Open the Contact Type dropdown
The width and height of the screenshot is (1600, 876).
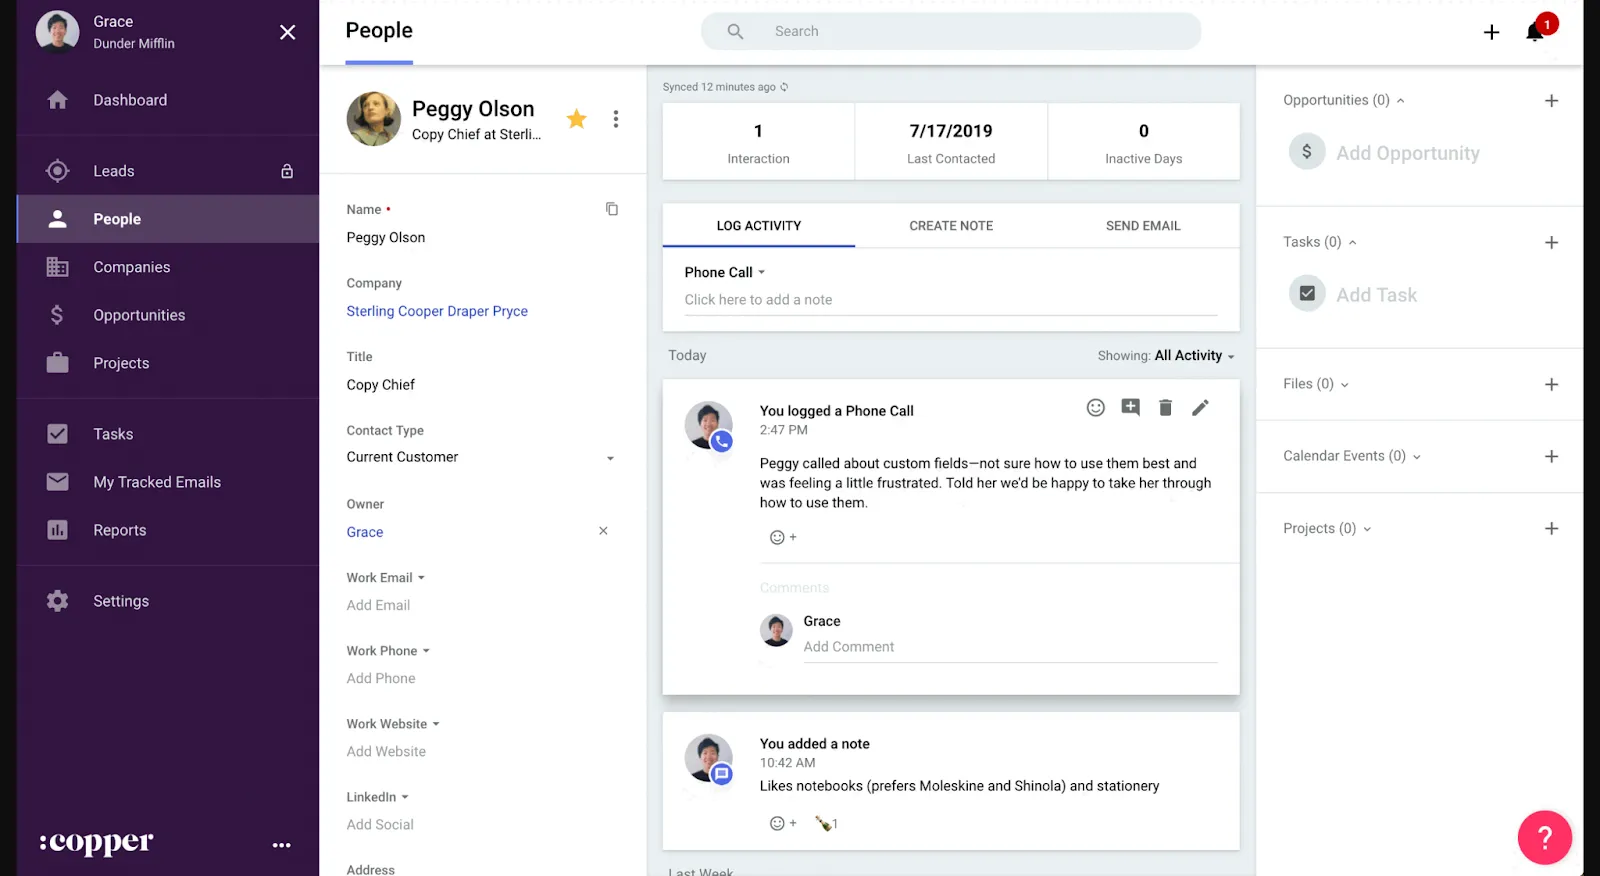pyautogui.click(x=610, y=458)
